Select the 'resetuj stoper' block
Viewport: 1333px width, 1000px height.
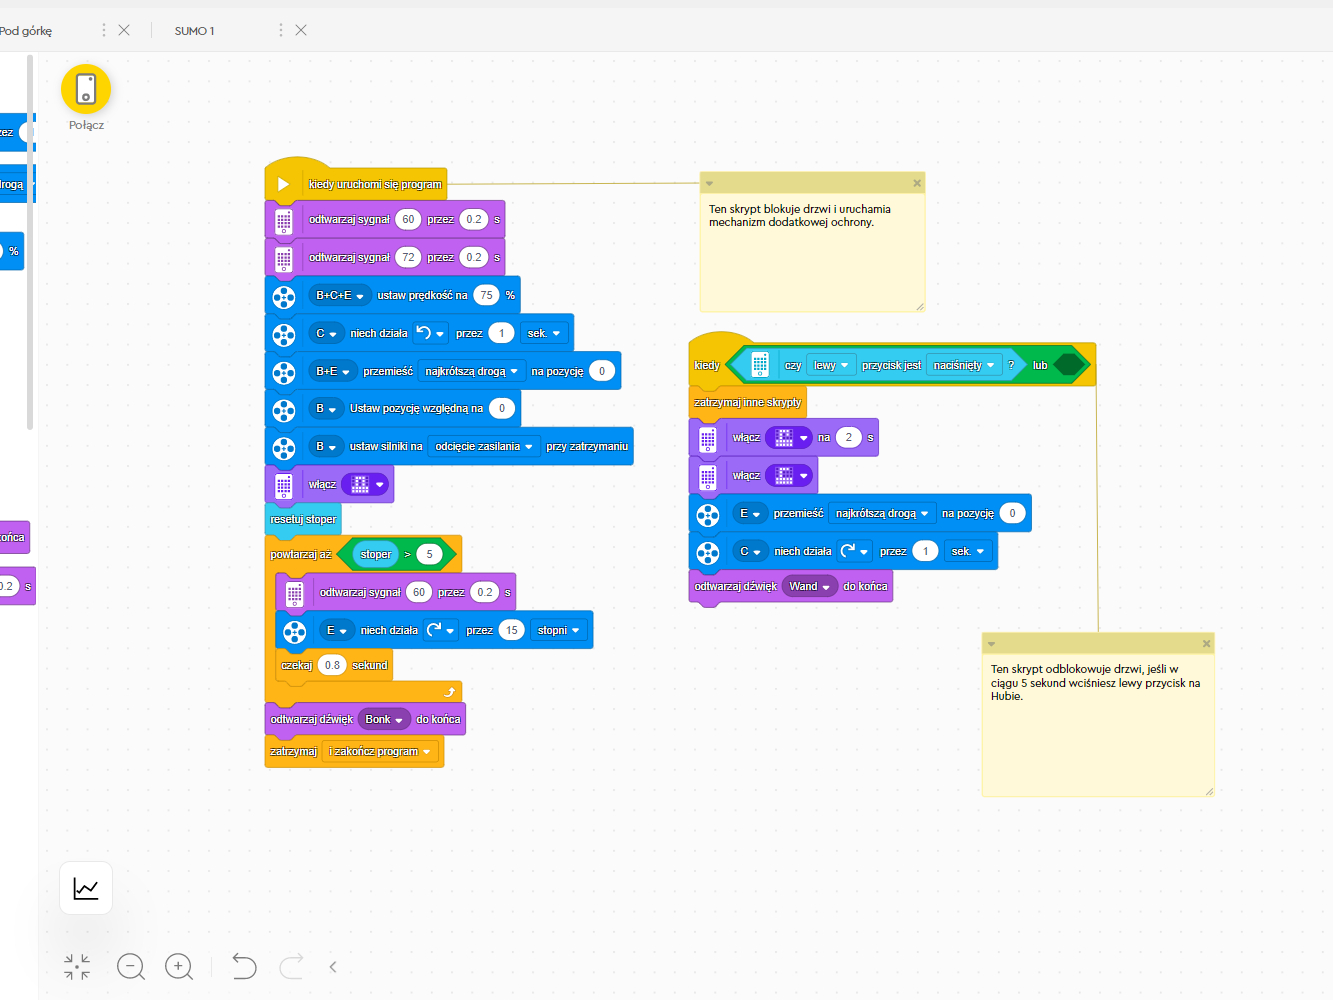303,519
